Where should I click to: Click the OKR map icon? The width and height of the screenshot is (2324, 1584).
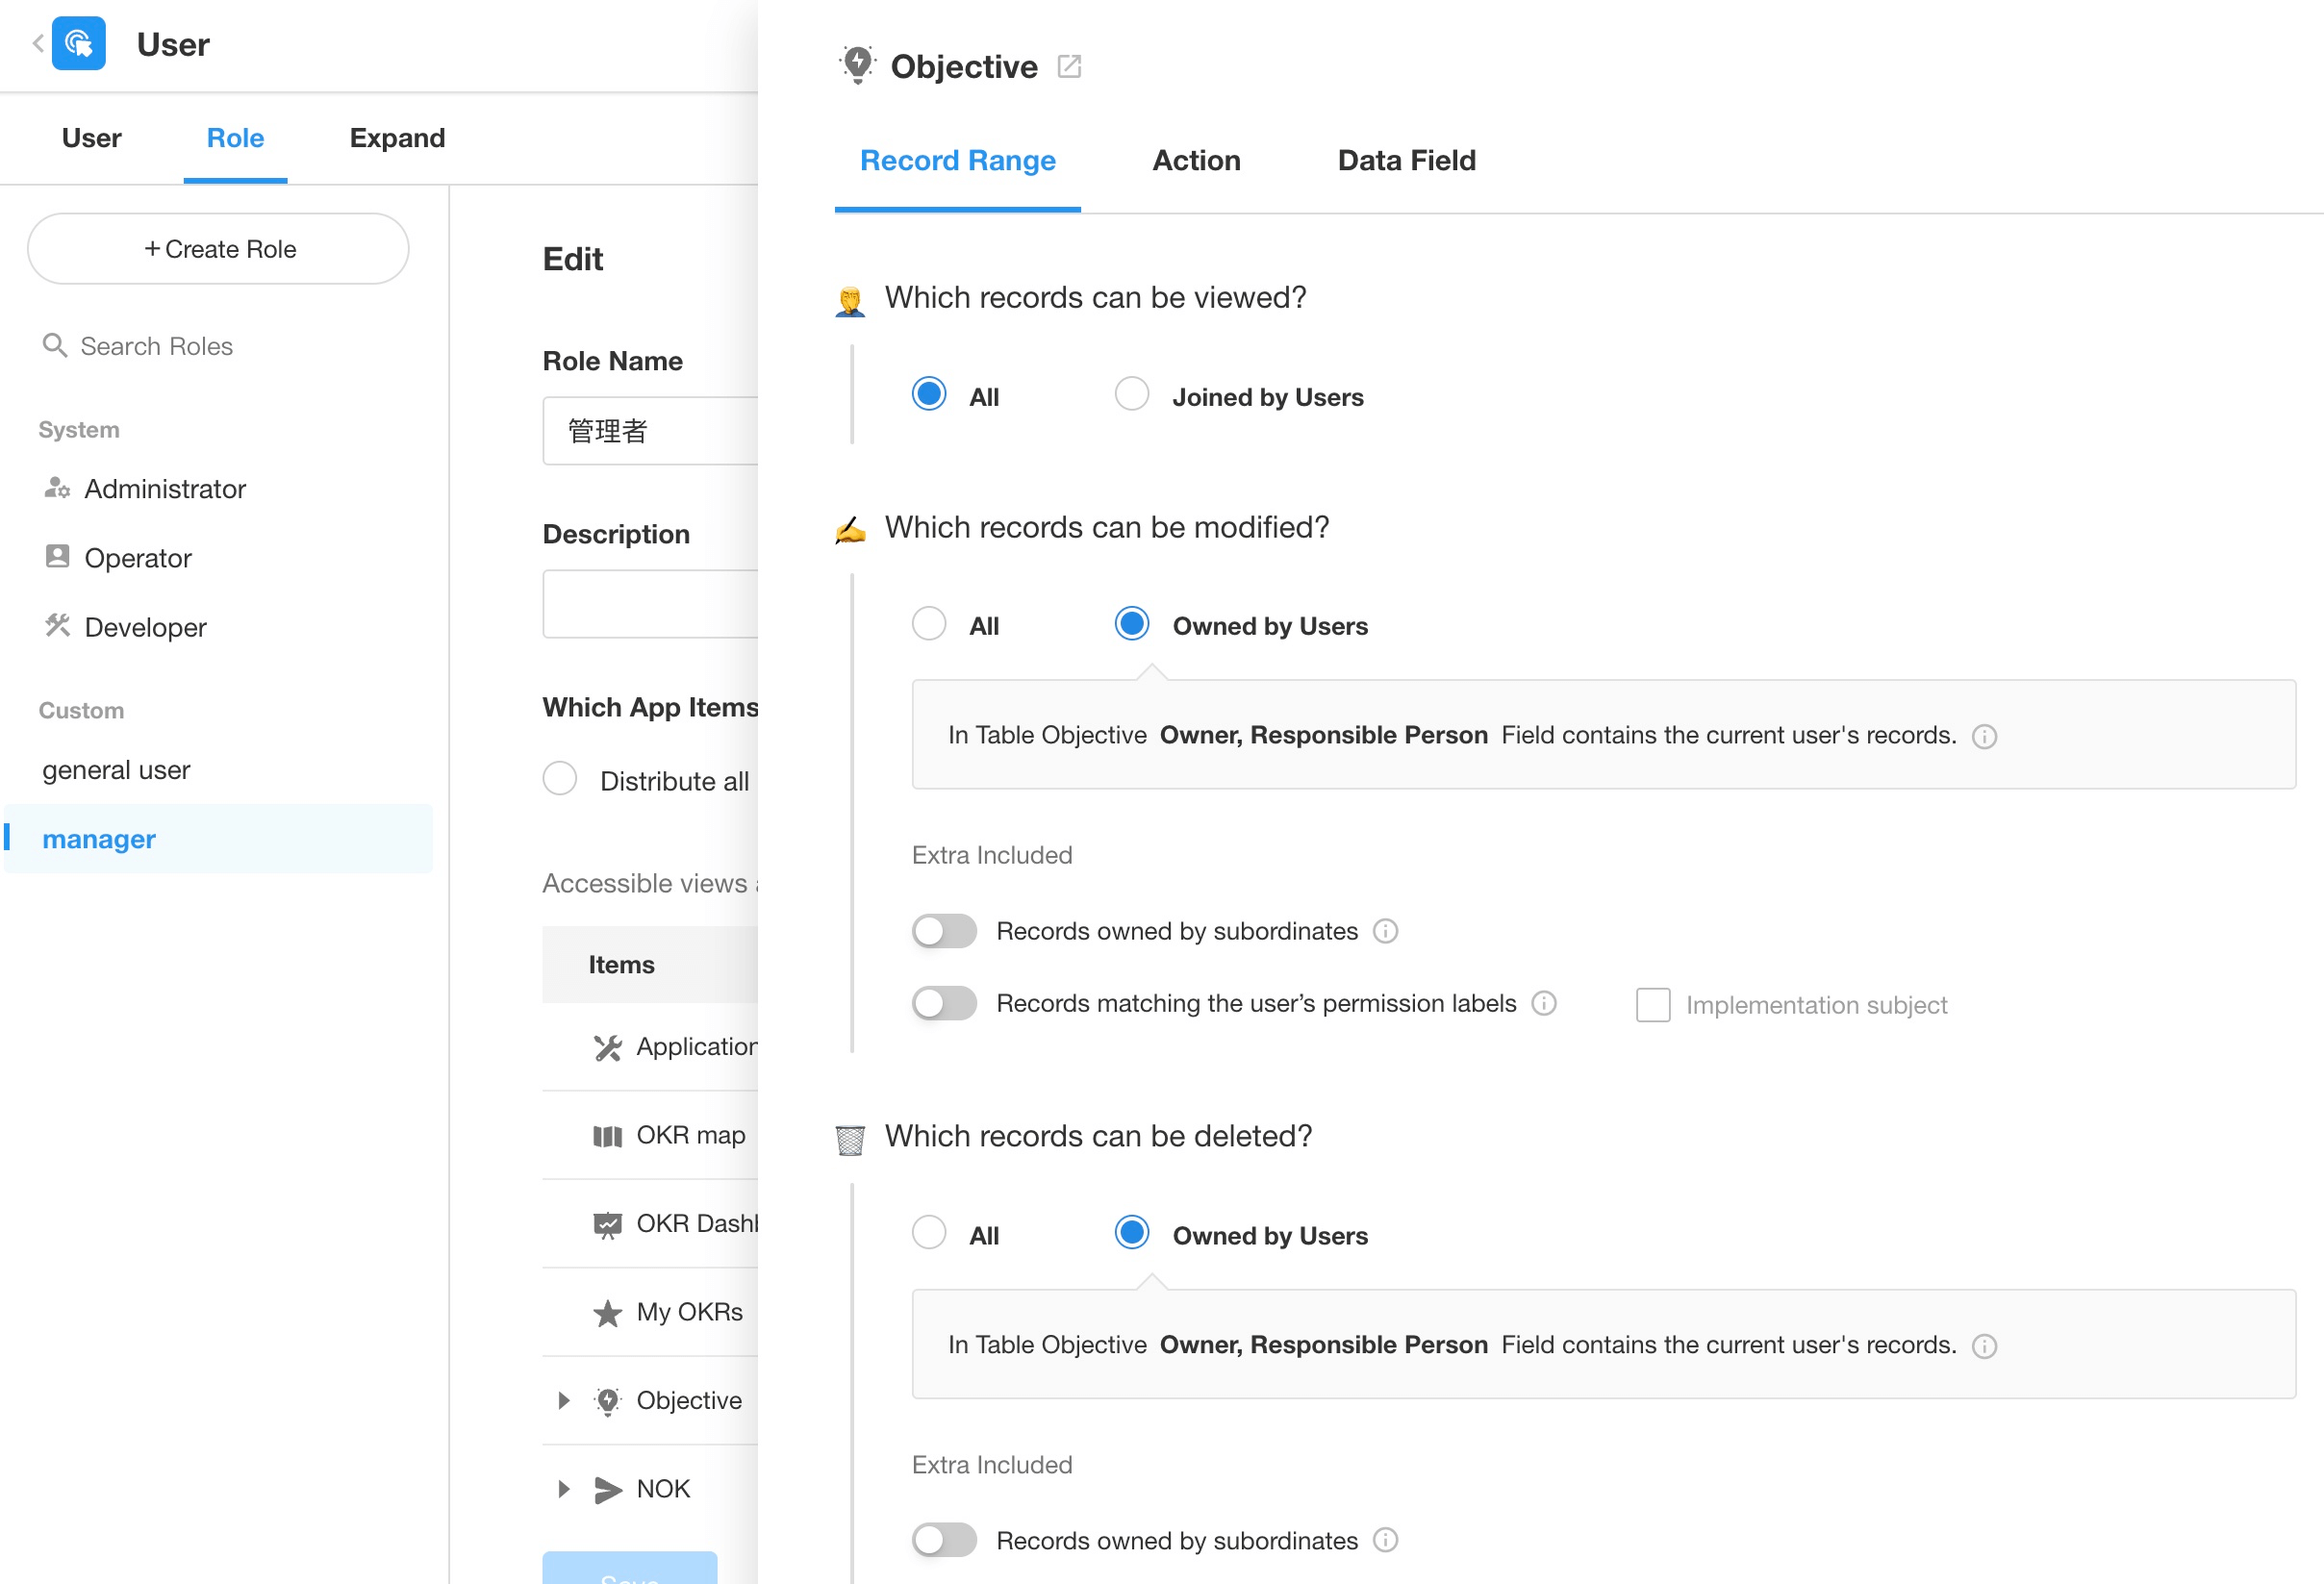point(607,1136)
